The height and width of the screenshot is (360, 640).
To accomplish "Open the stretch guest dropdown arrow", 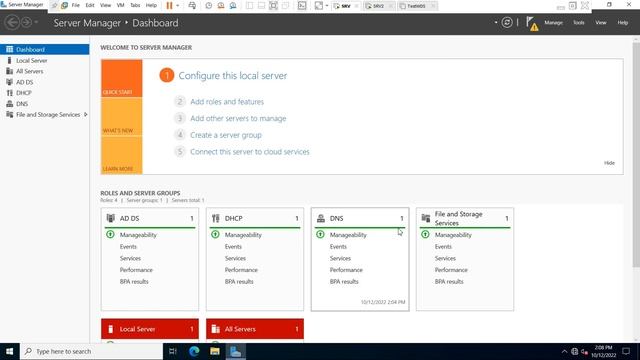I will [x=327, y=6].
